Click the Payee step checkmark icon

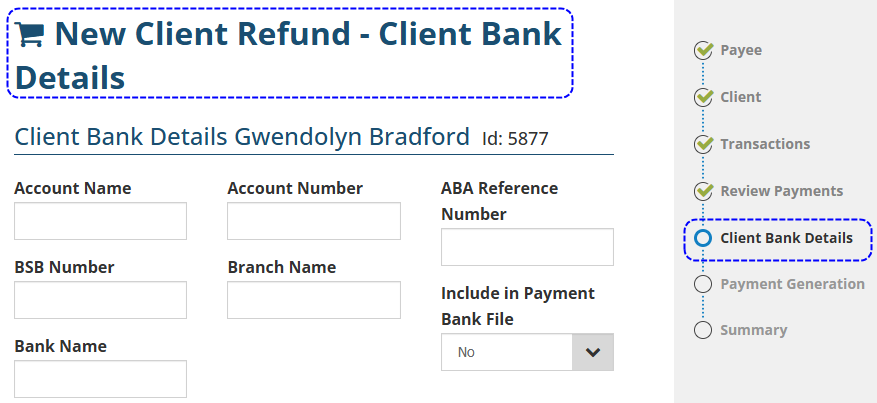703,50
